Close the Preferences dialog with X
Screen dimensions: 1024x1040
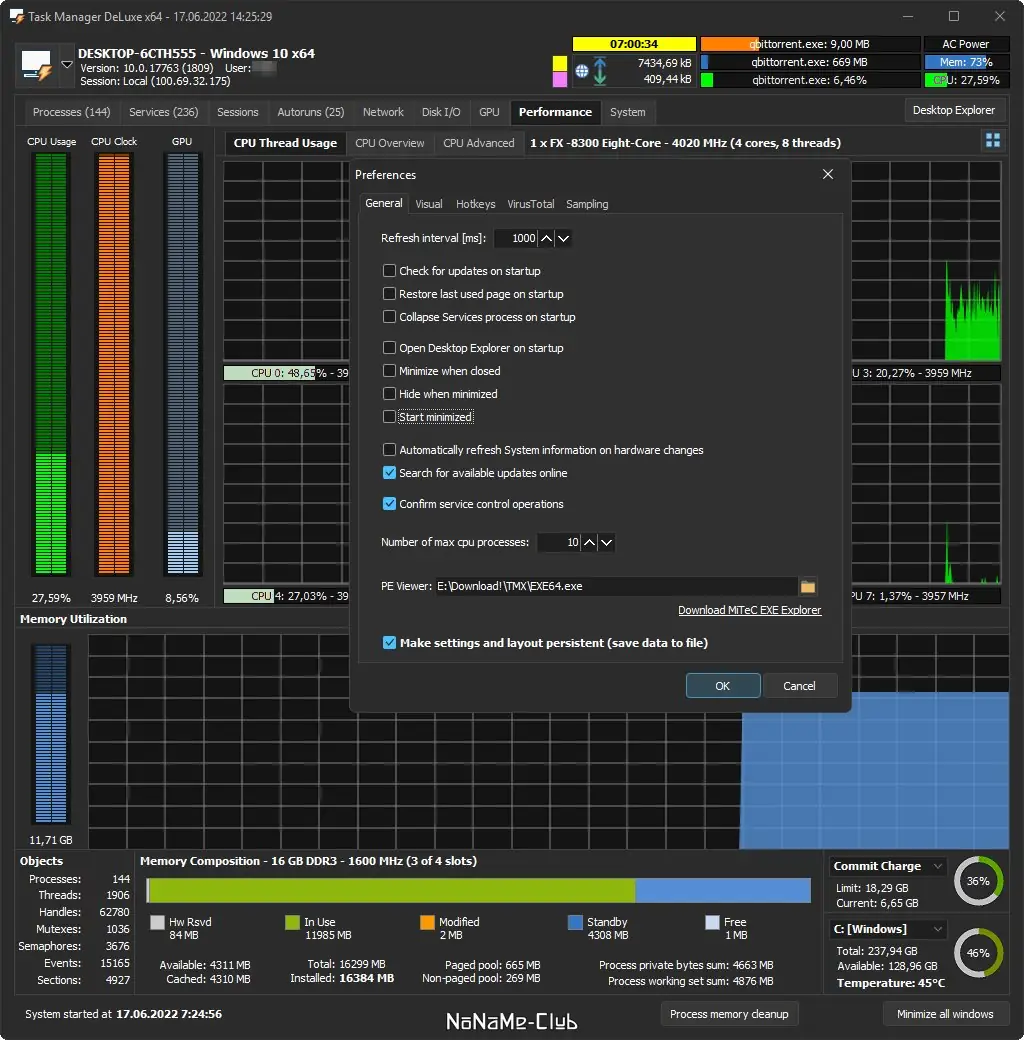tap(828, 174)
